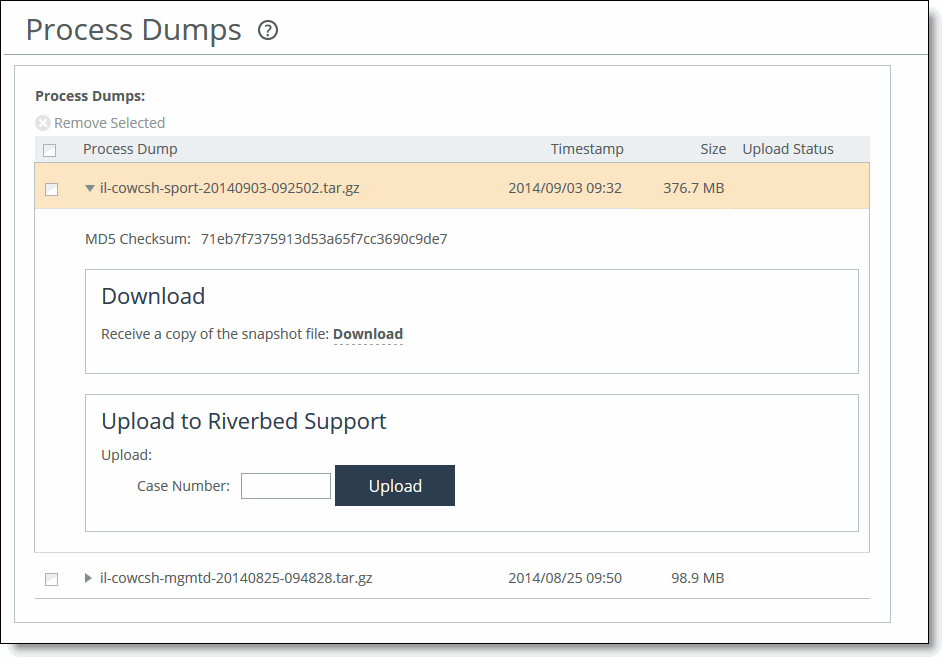Click the circular Remove Selected icon

click(x=43, y=122)
